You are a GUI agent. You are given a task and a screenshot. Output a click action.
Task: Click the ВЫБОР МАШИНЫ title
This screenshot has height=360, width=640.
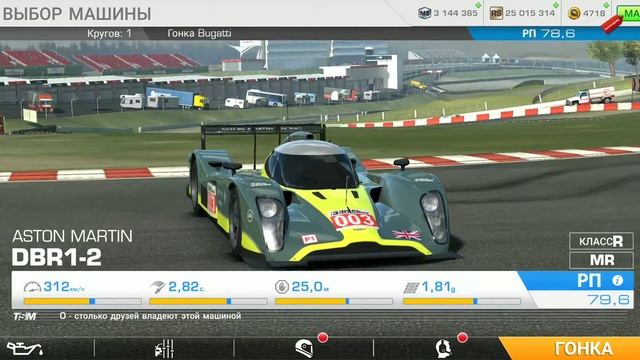pos(77,13)
